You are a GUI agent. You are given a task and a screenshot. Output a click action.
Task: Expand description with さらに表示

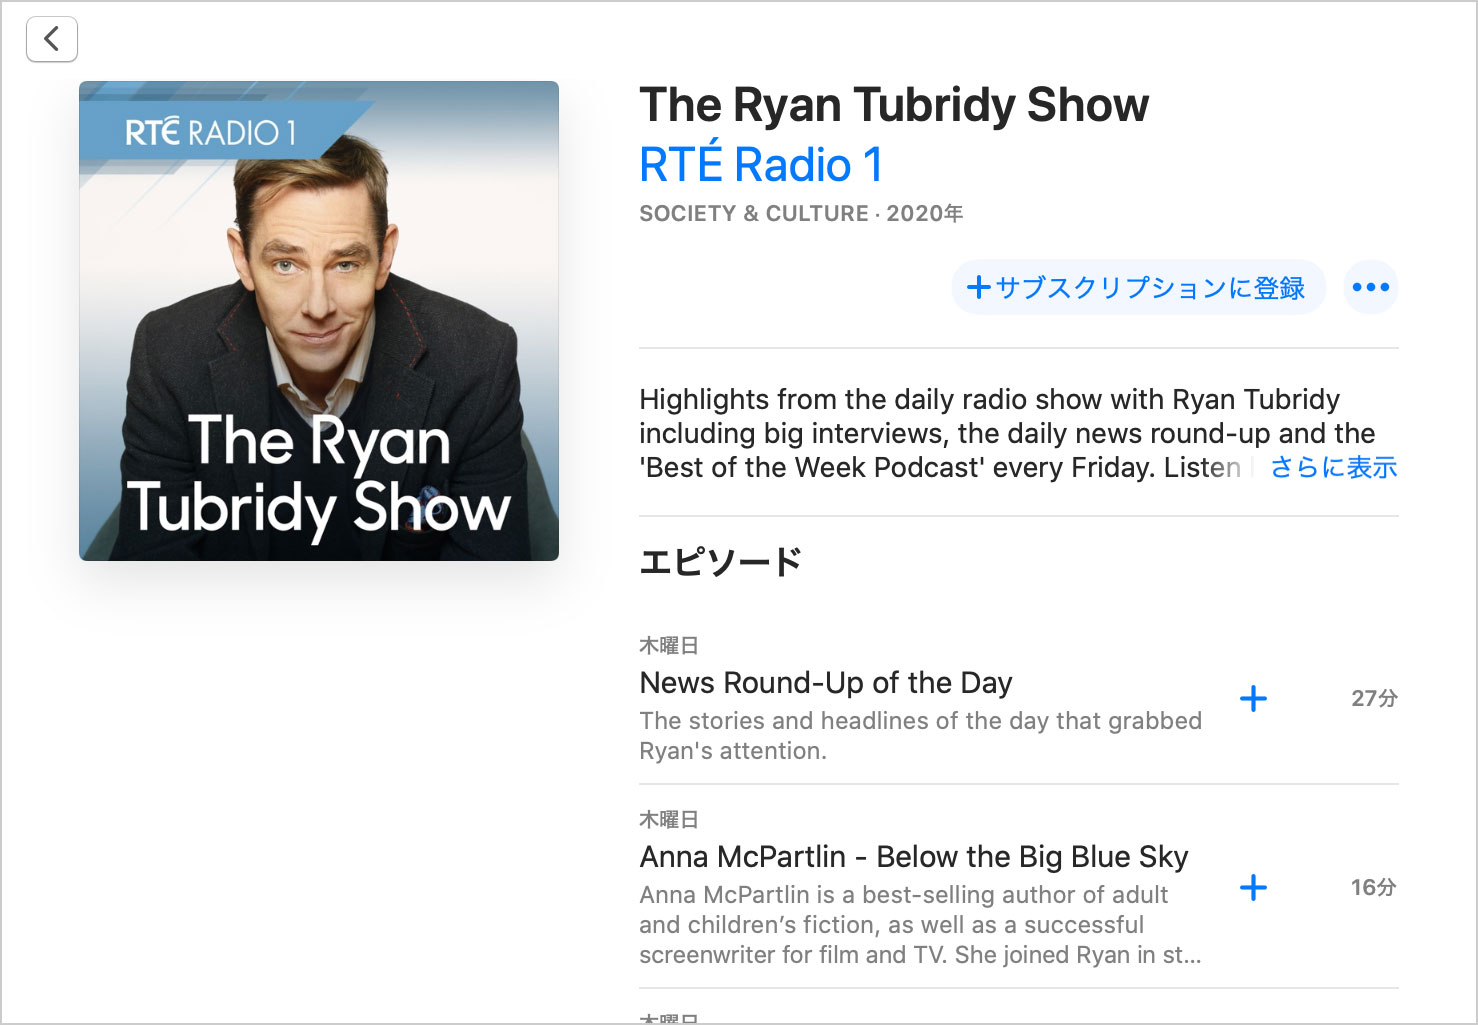click(x=1333, y=467)
